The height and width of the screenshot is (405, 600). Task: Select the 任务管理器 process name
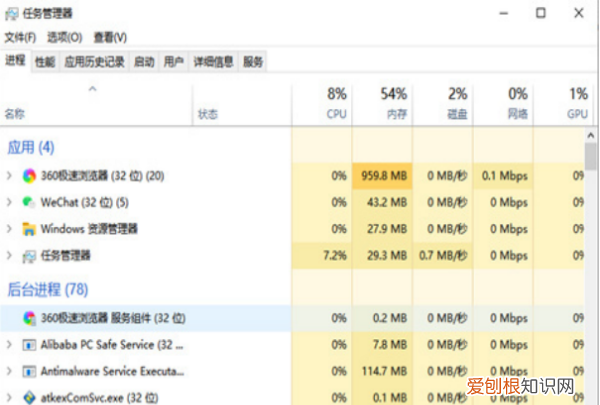[x=65, y=255]
